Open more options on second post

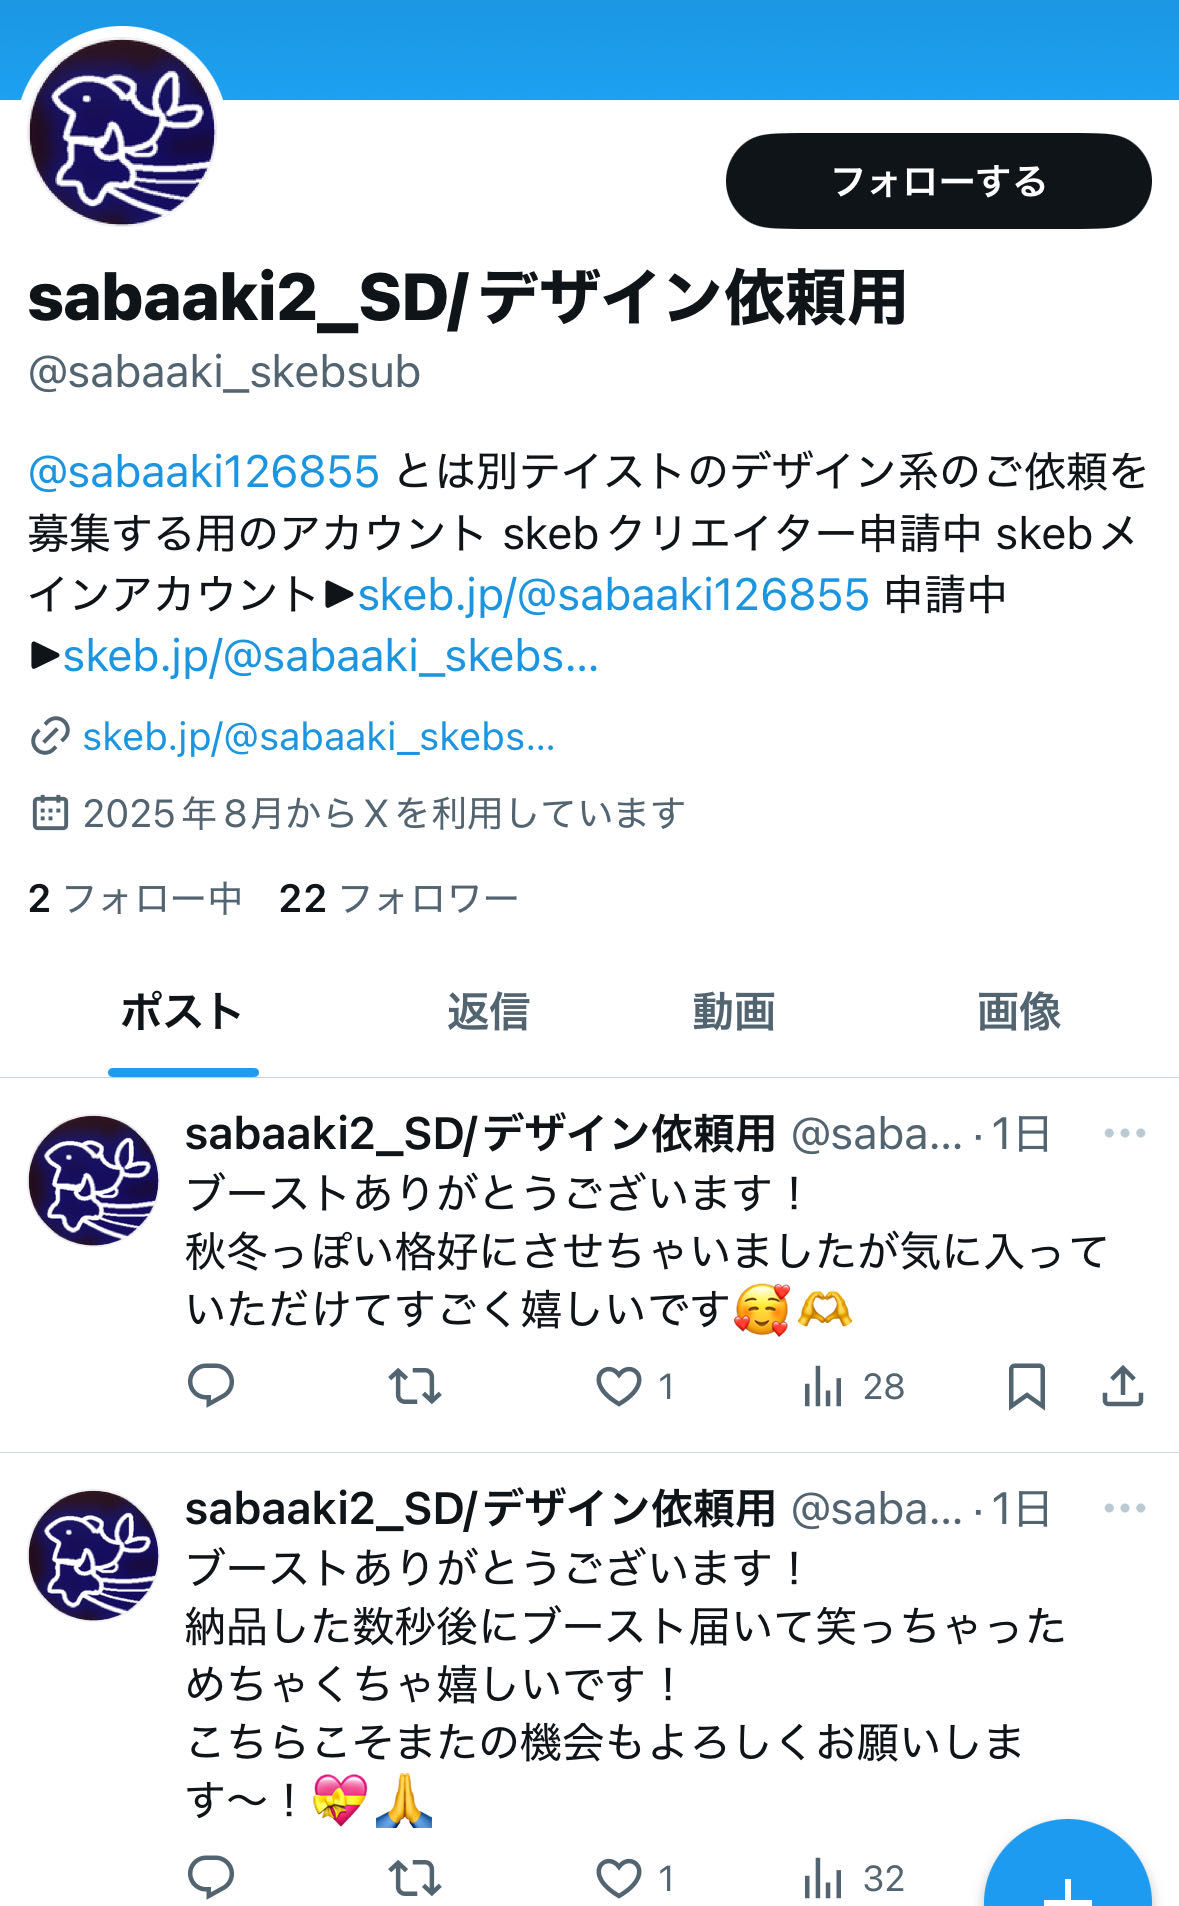pyautogui.click(x=1124, y=1508)
